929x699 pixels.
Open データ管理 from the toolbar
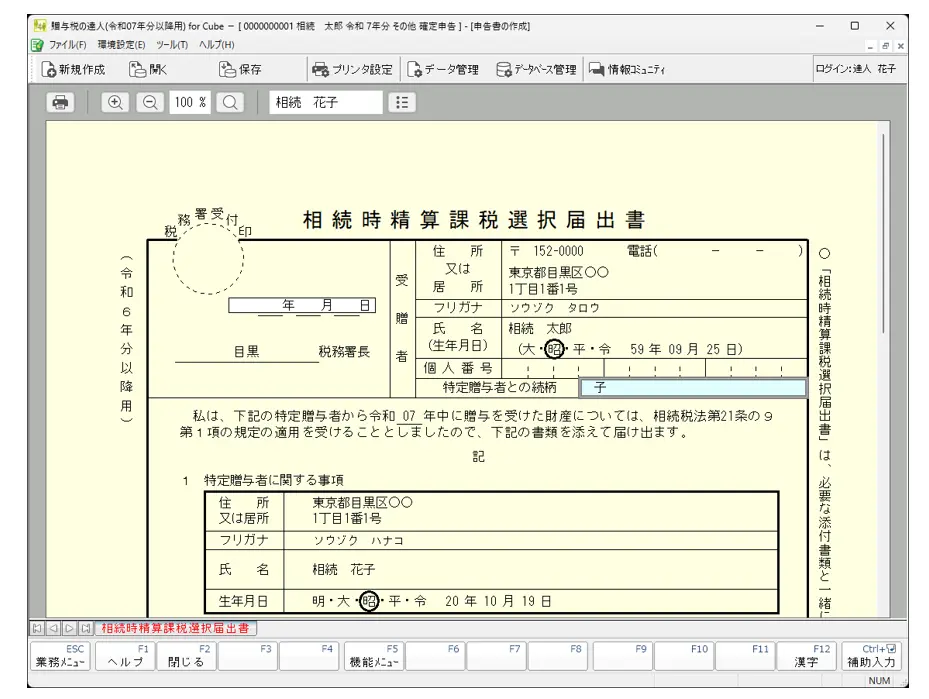(443, 70)
